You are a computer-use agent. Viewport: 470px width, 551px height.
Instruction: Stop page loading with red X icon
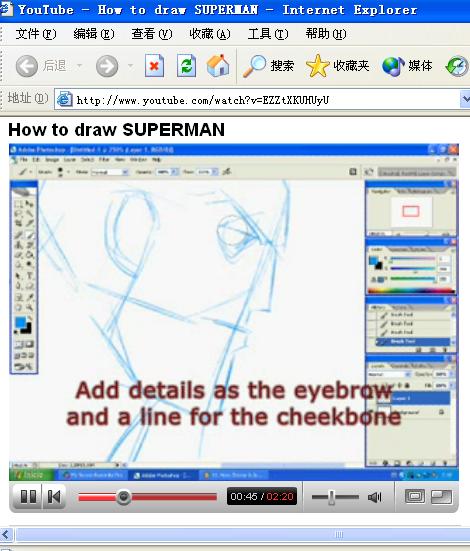(154, 66)
